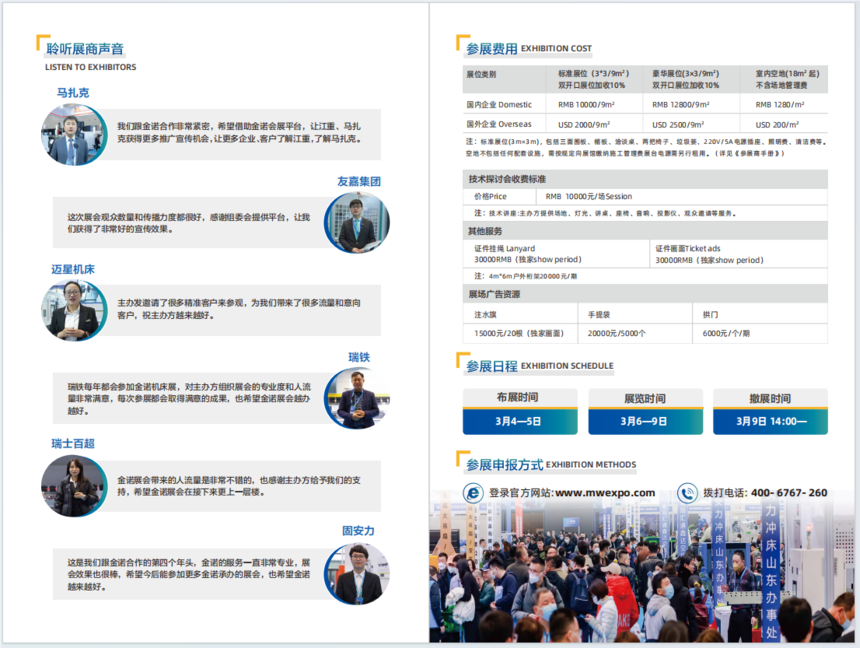Click the 固安力 name label
The width and height of the screenshot is (860, 648).
(358, 531)
